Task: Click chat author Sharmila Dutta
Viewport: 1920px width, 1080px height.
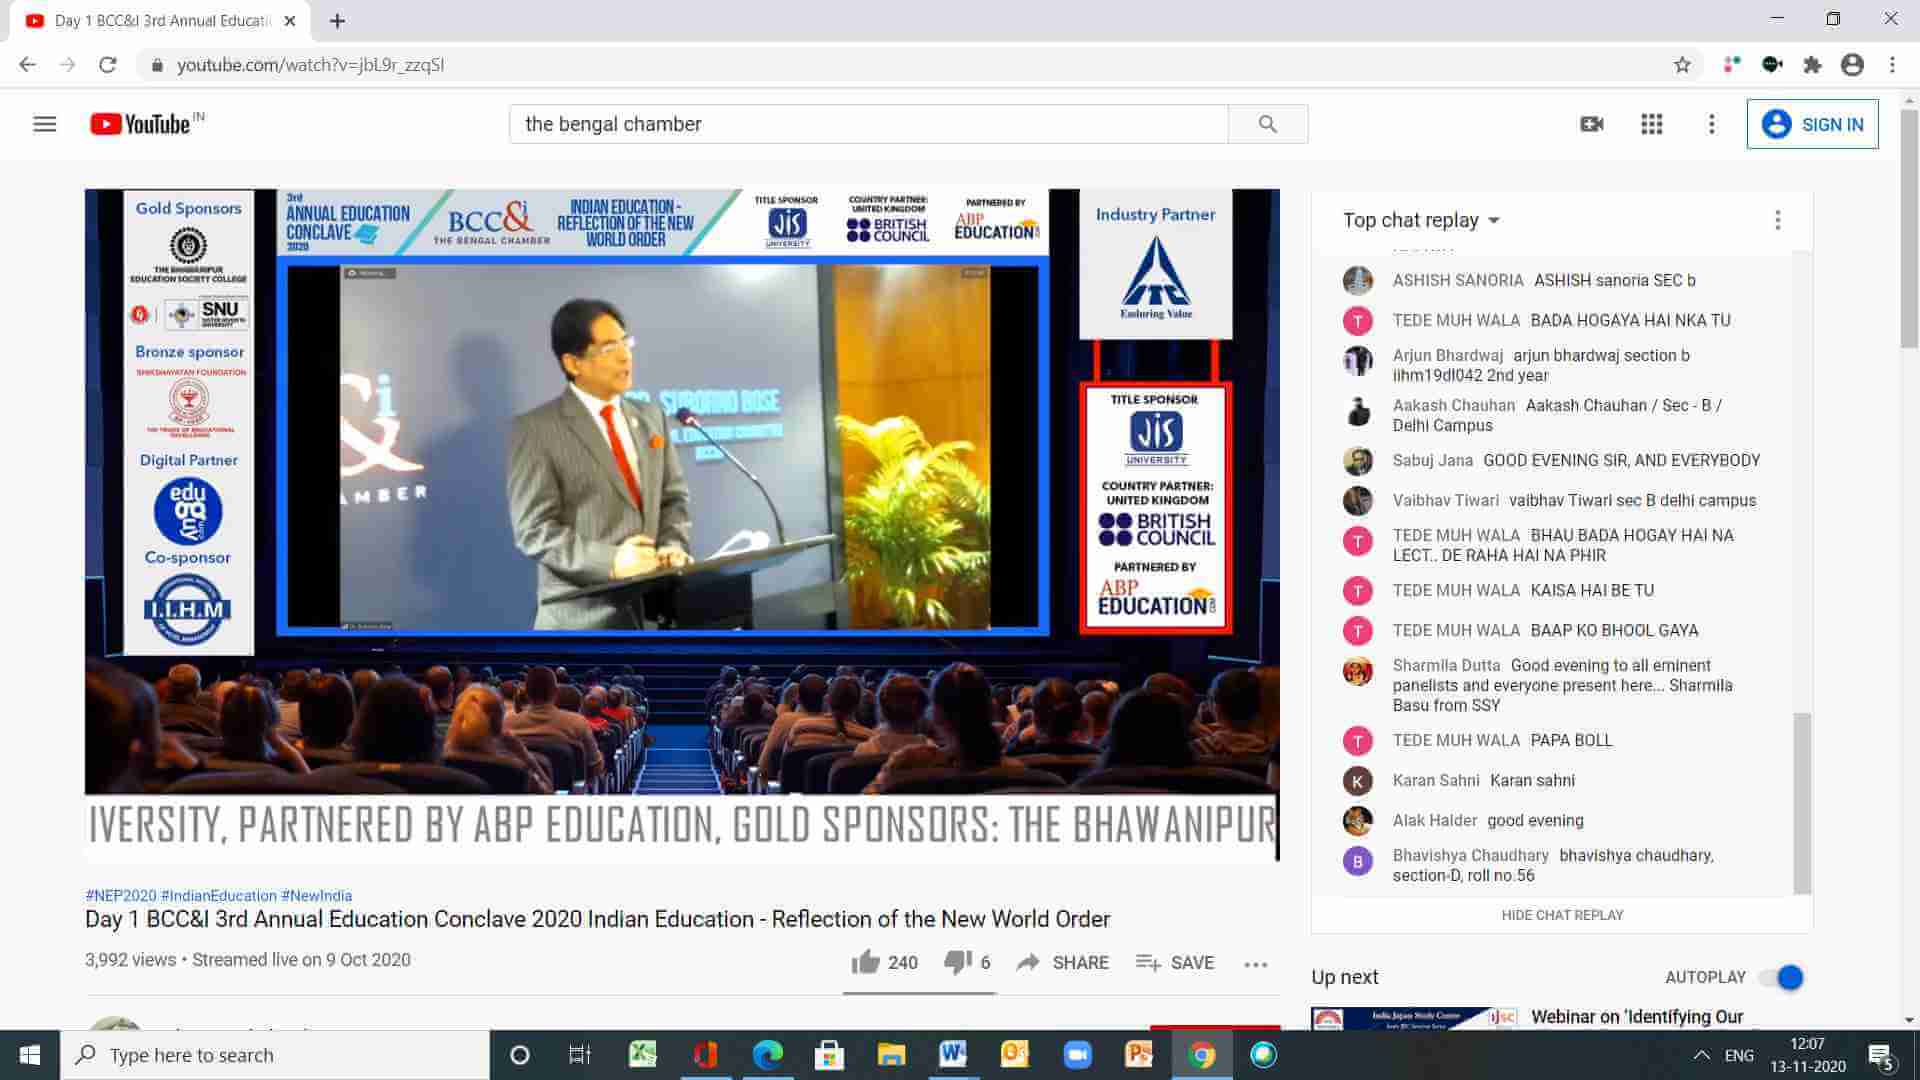Action: (x=1447, y=665)
